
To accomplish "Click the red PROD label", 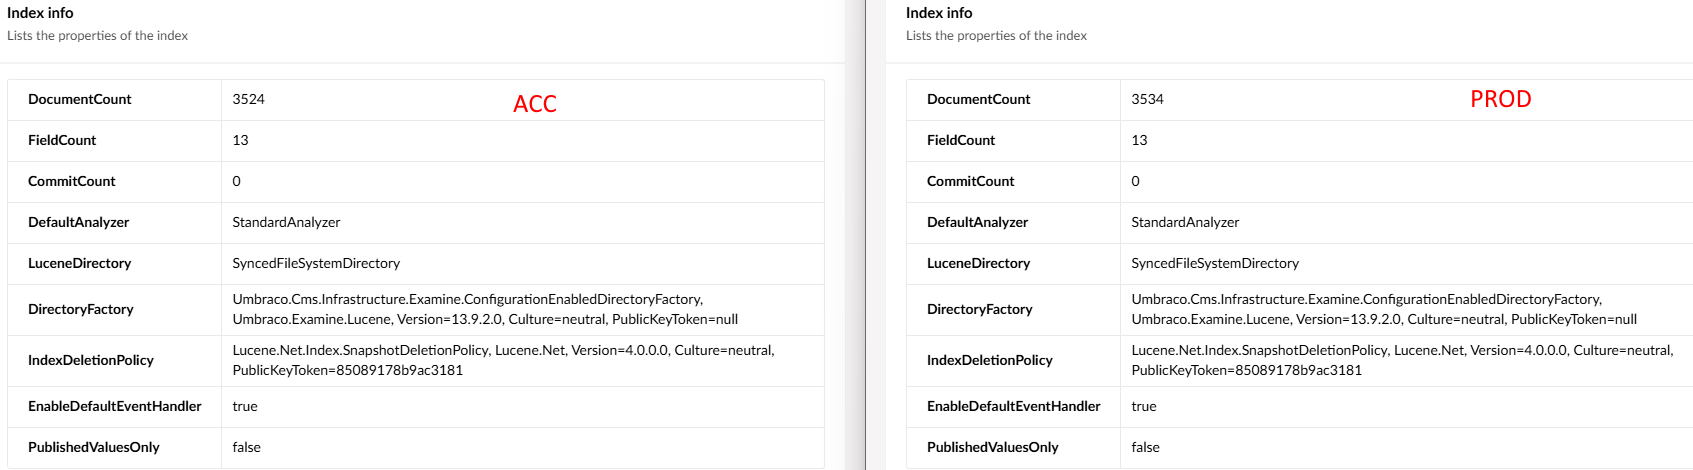I will [x=1500, y=99].
